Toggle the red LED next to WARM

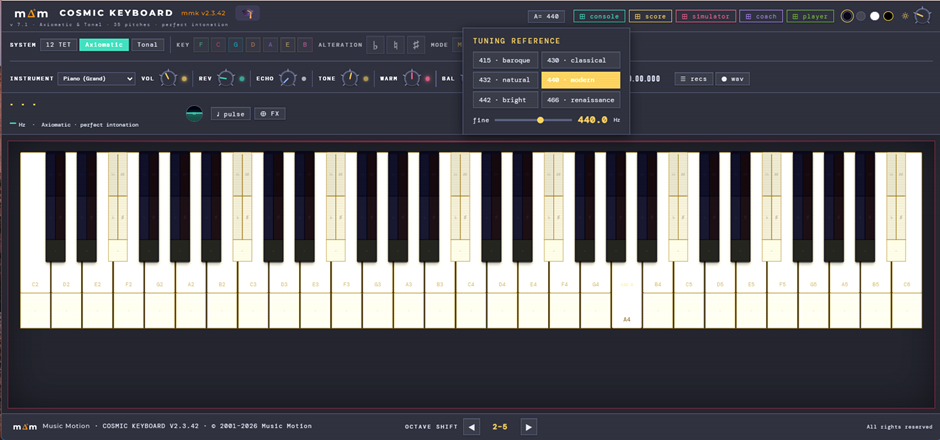coord(427,79)
